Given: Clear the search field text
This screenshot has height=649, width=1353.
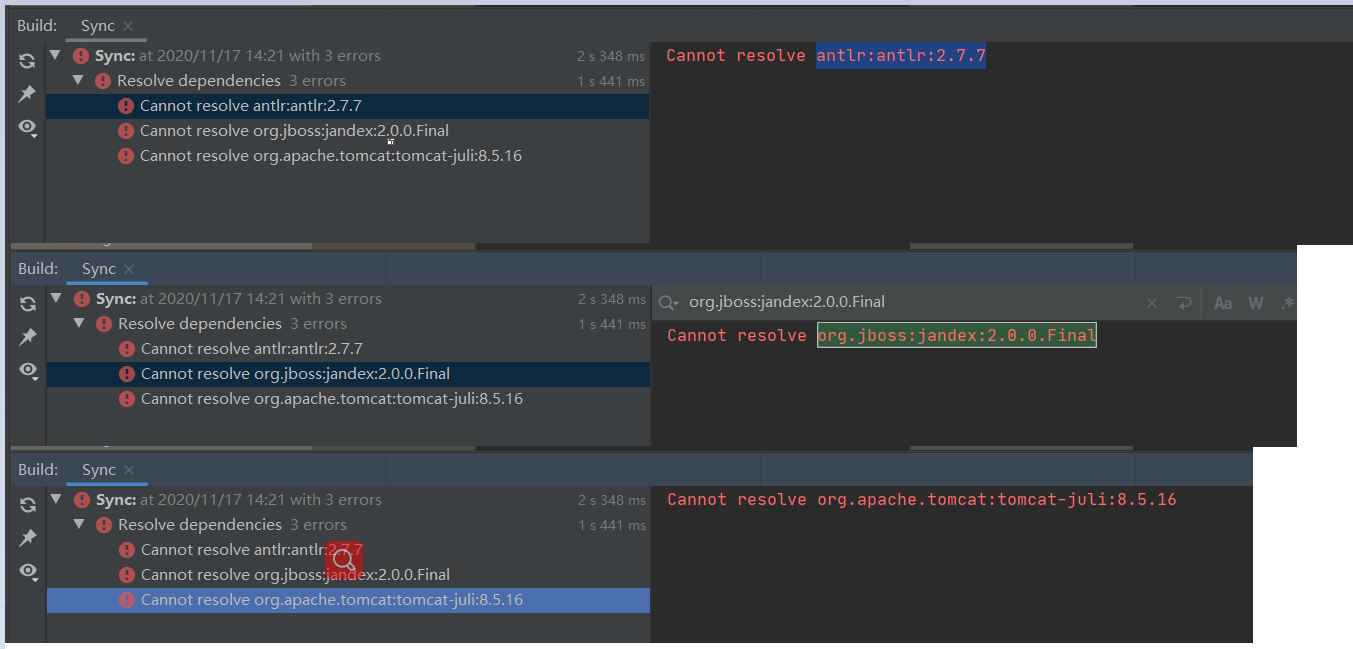Looking at the screenshot, I should (x=1152, y=303).
